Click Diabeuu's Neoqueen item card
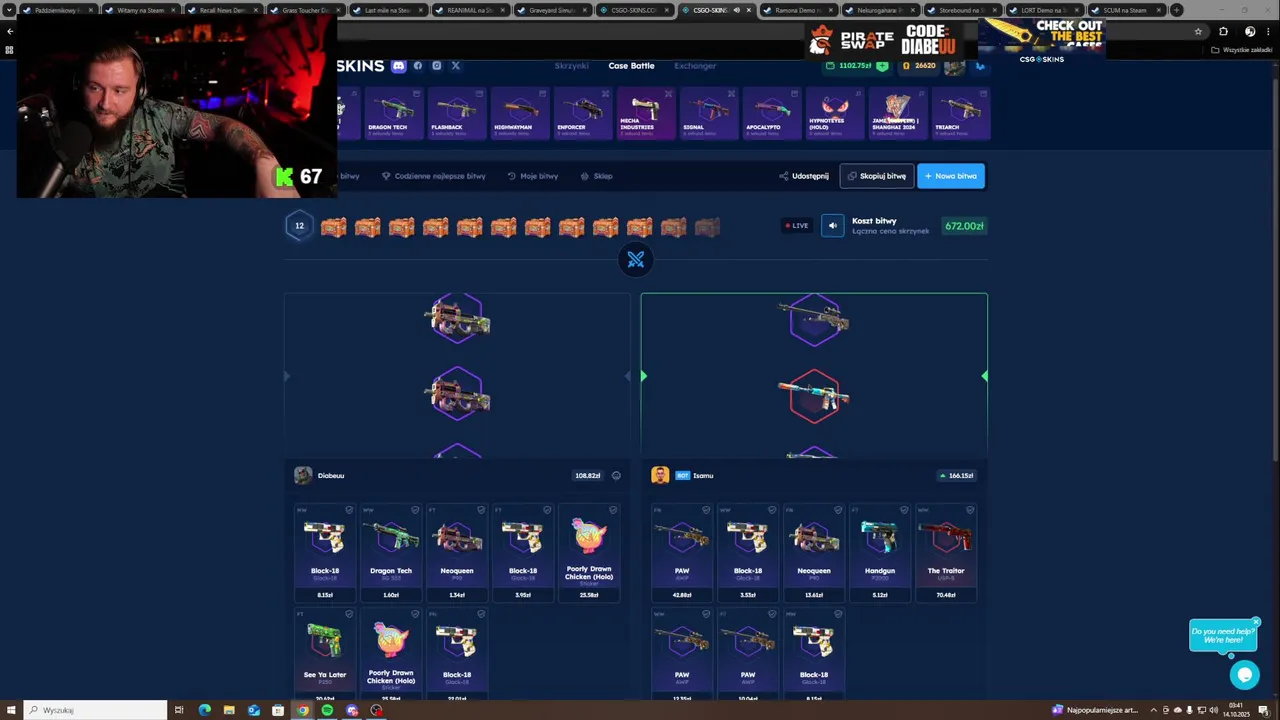1280x720 pixels. click(457, 553)
